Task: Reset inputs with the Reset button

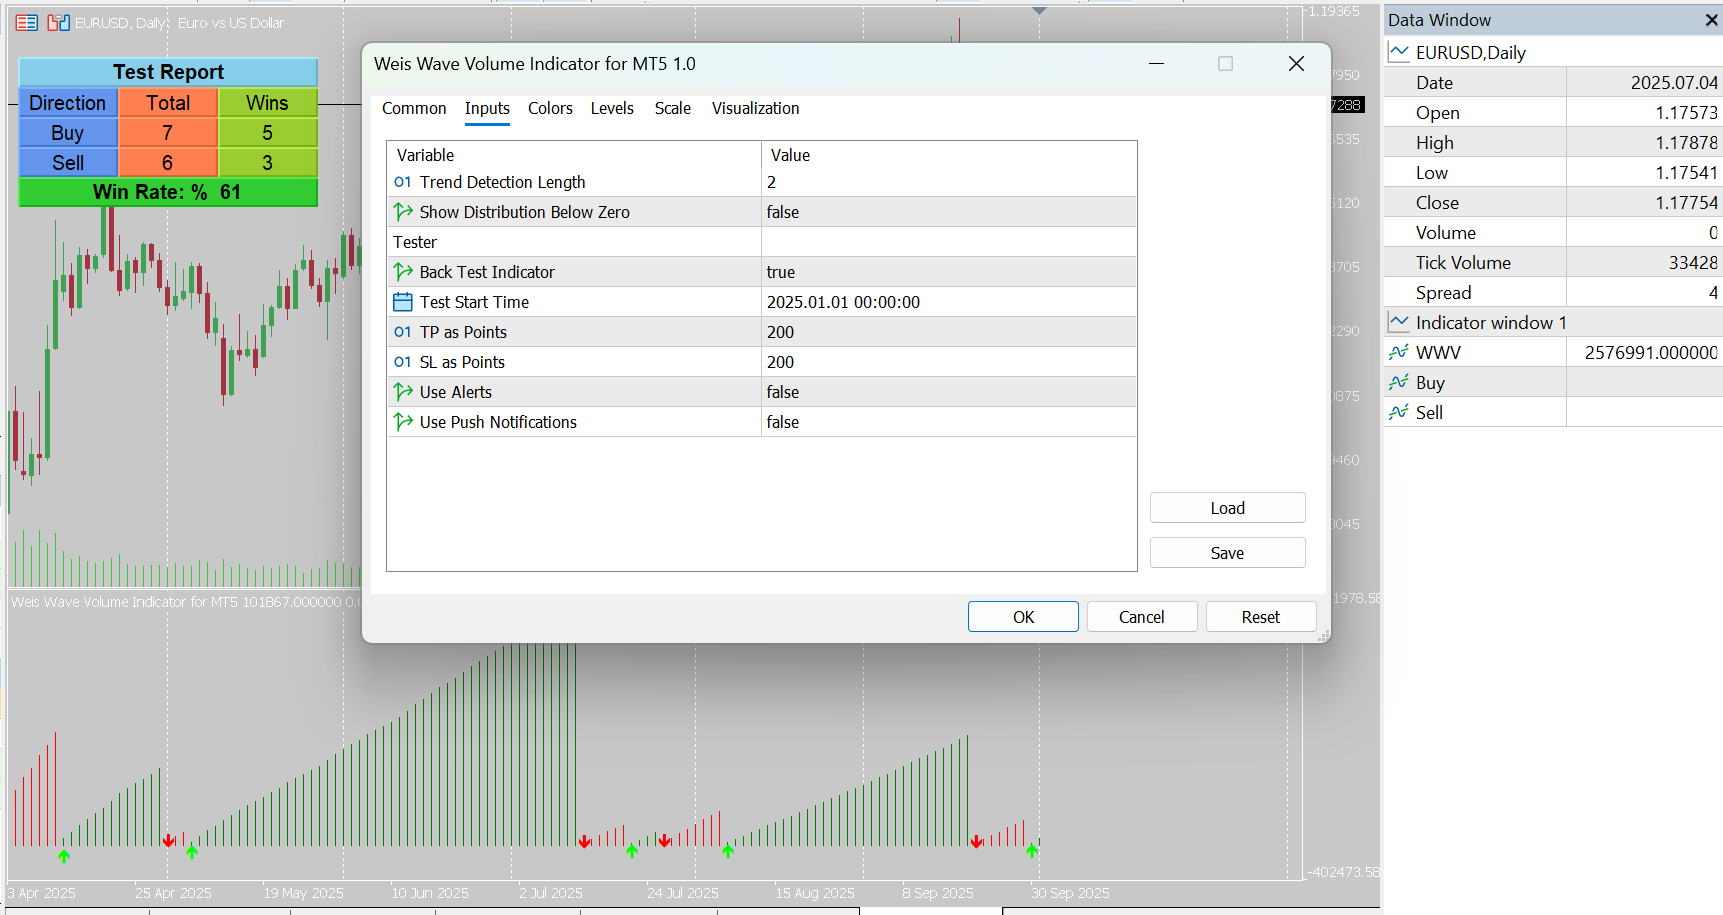Action: pos(1261,617)
